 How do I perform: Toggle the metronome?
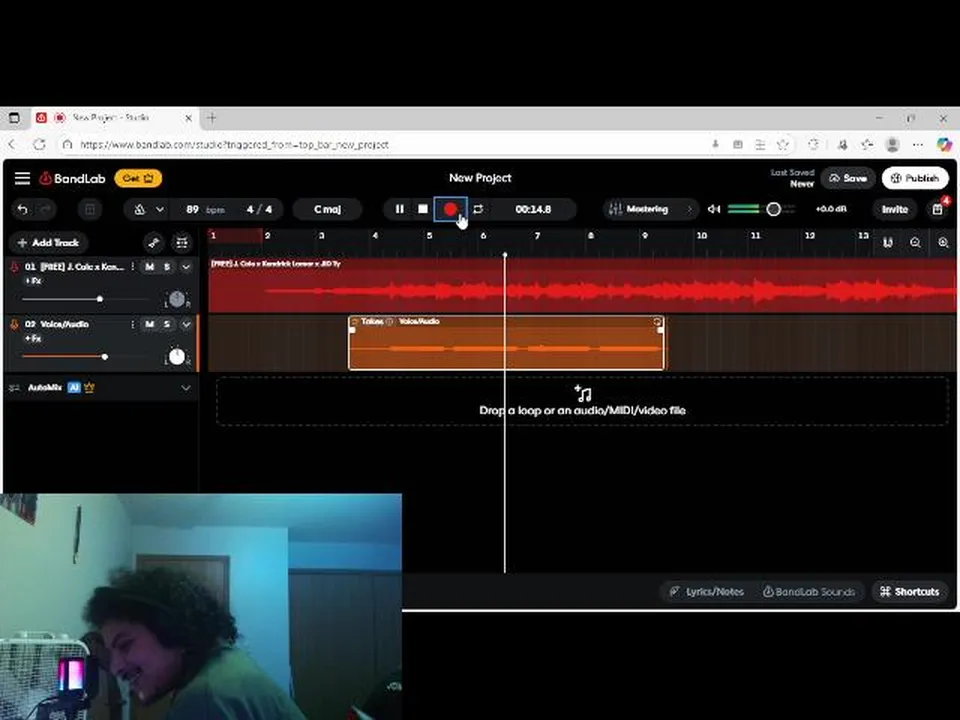point(140,209)
